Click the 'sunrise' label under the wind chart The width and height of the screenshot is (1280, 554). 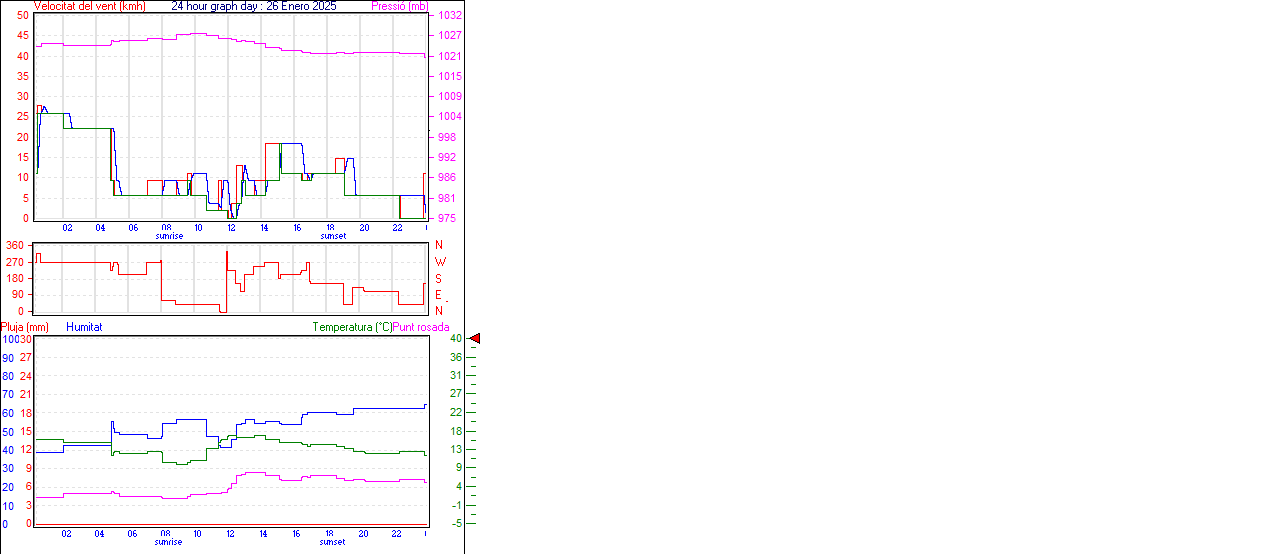click(169, 237)
